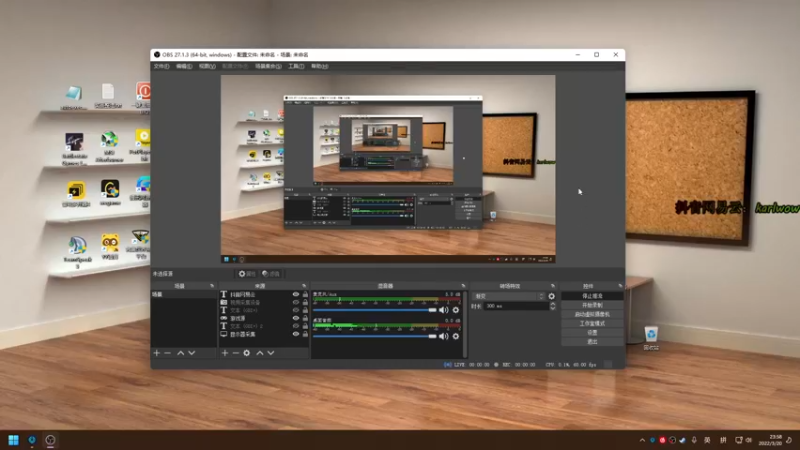Click the OBS Studio taskbar icon
Viewport: 800px width, 450px height.
pos(50,440)
